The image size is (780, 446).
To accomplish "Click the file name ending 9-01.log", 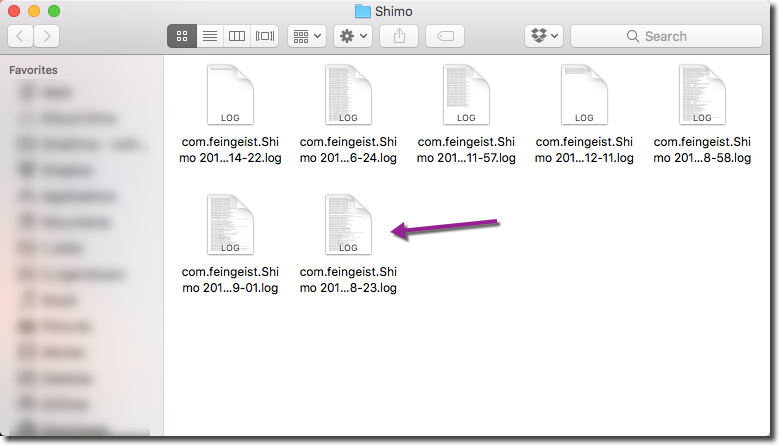I will click(x=230, y=280).
